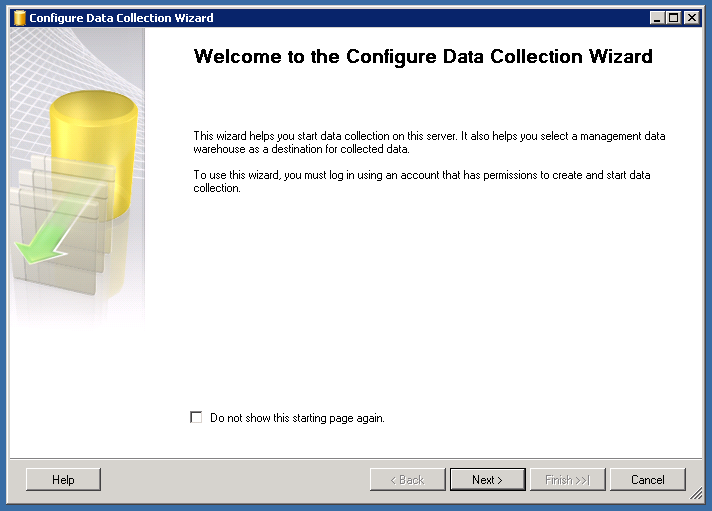Viewport: 712px width, 511px height.
Task: Cancel the data collection wizard
Action: pyautogui.click(x=647, y=480)
